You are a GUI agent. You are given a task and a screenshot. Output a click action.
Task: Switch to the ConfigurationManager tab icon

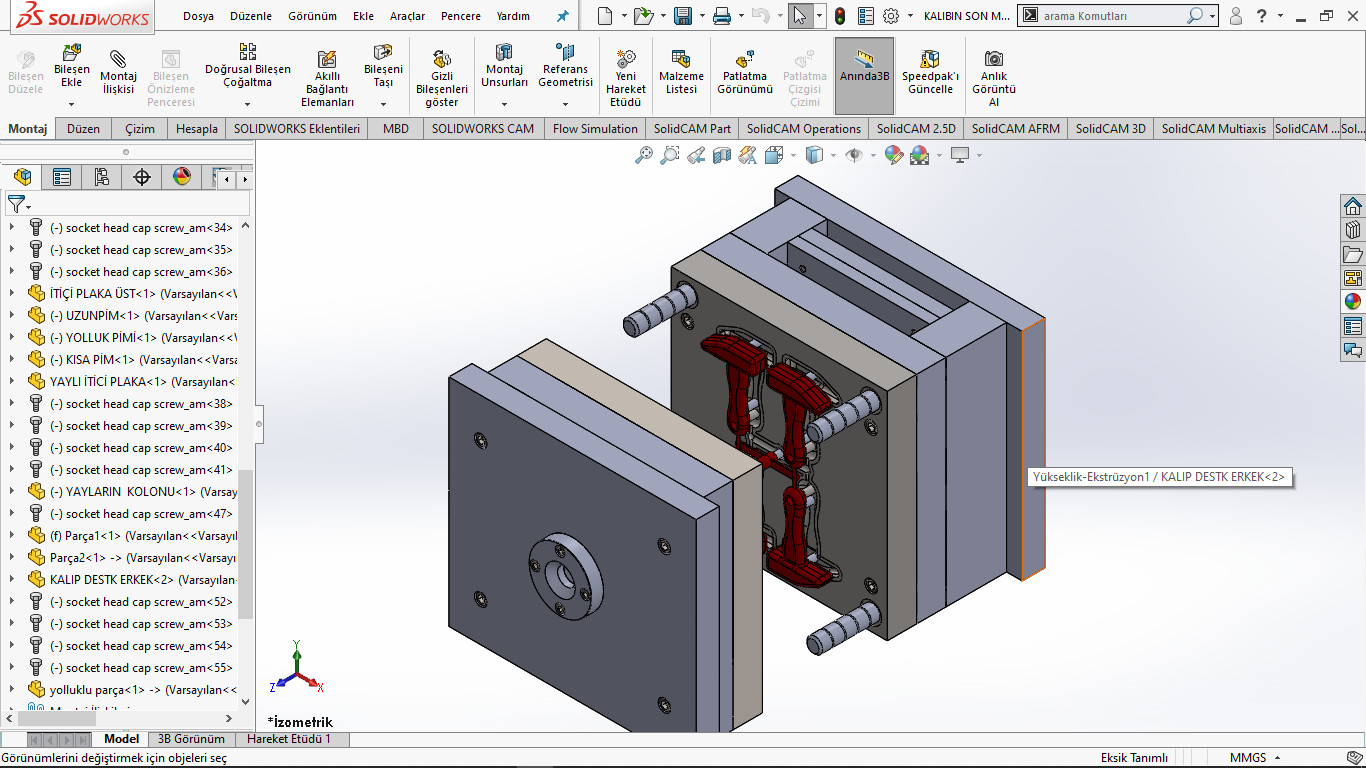pyautogui.click(x=102, y=177)
